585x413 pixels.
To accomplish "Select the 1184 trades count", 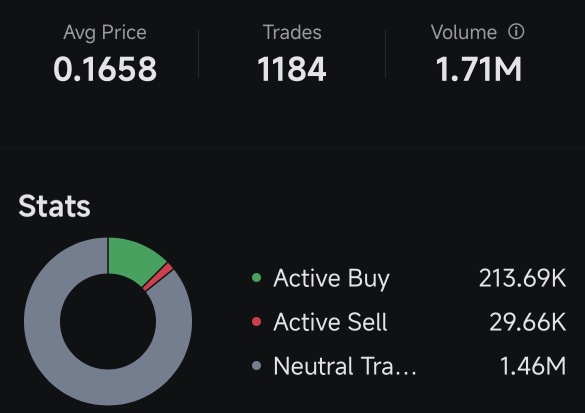I will (292, 69).
